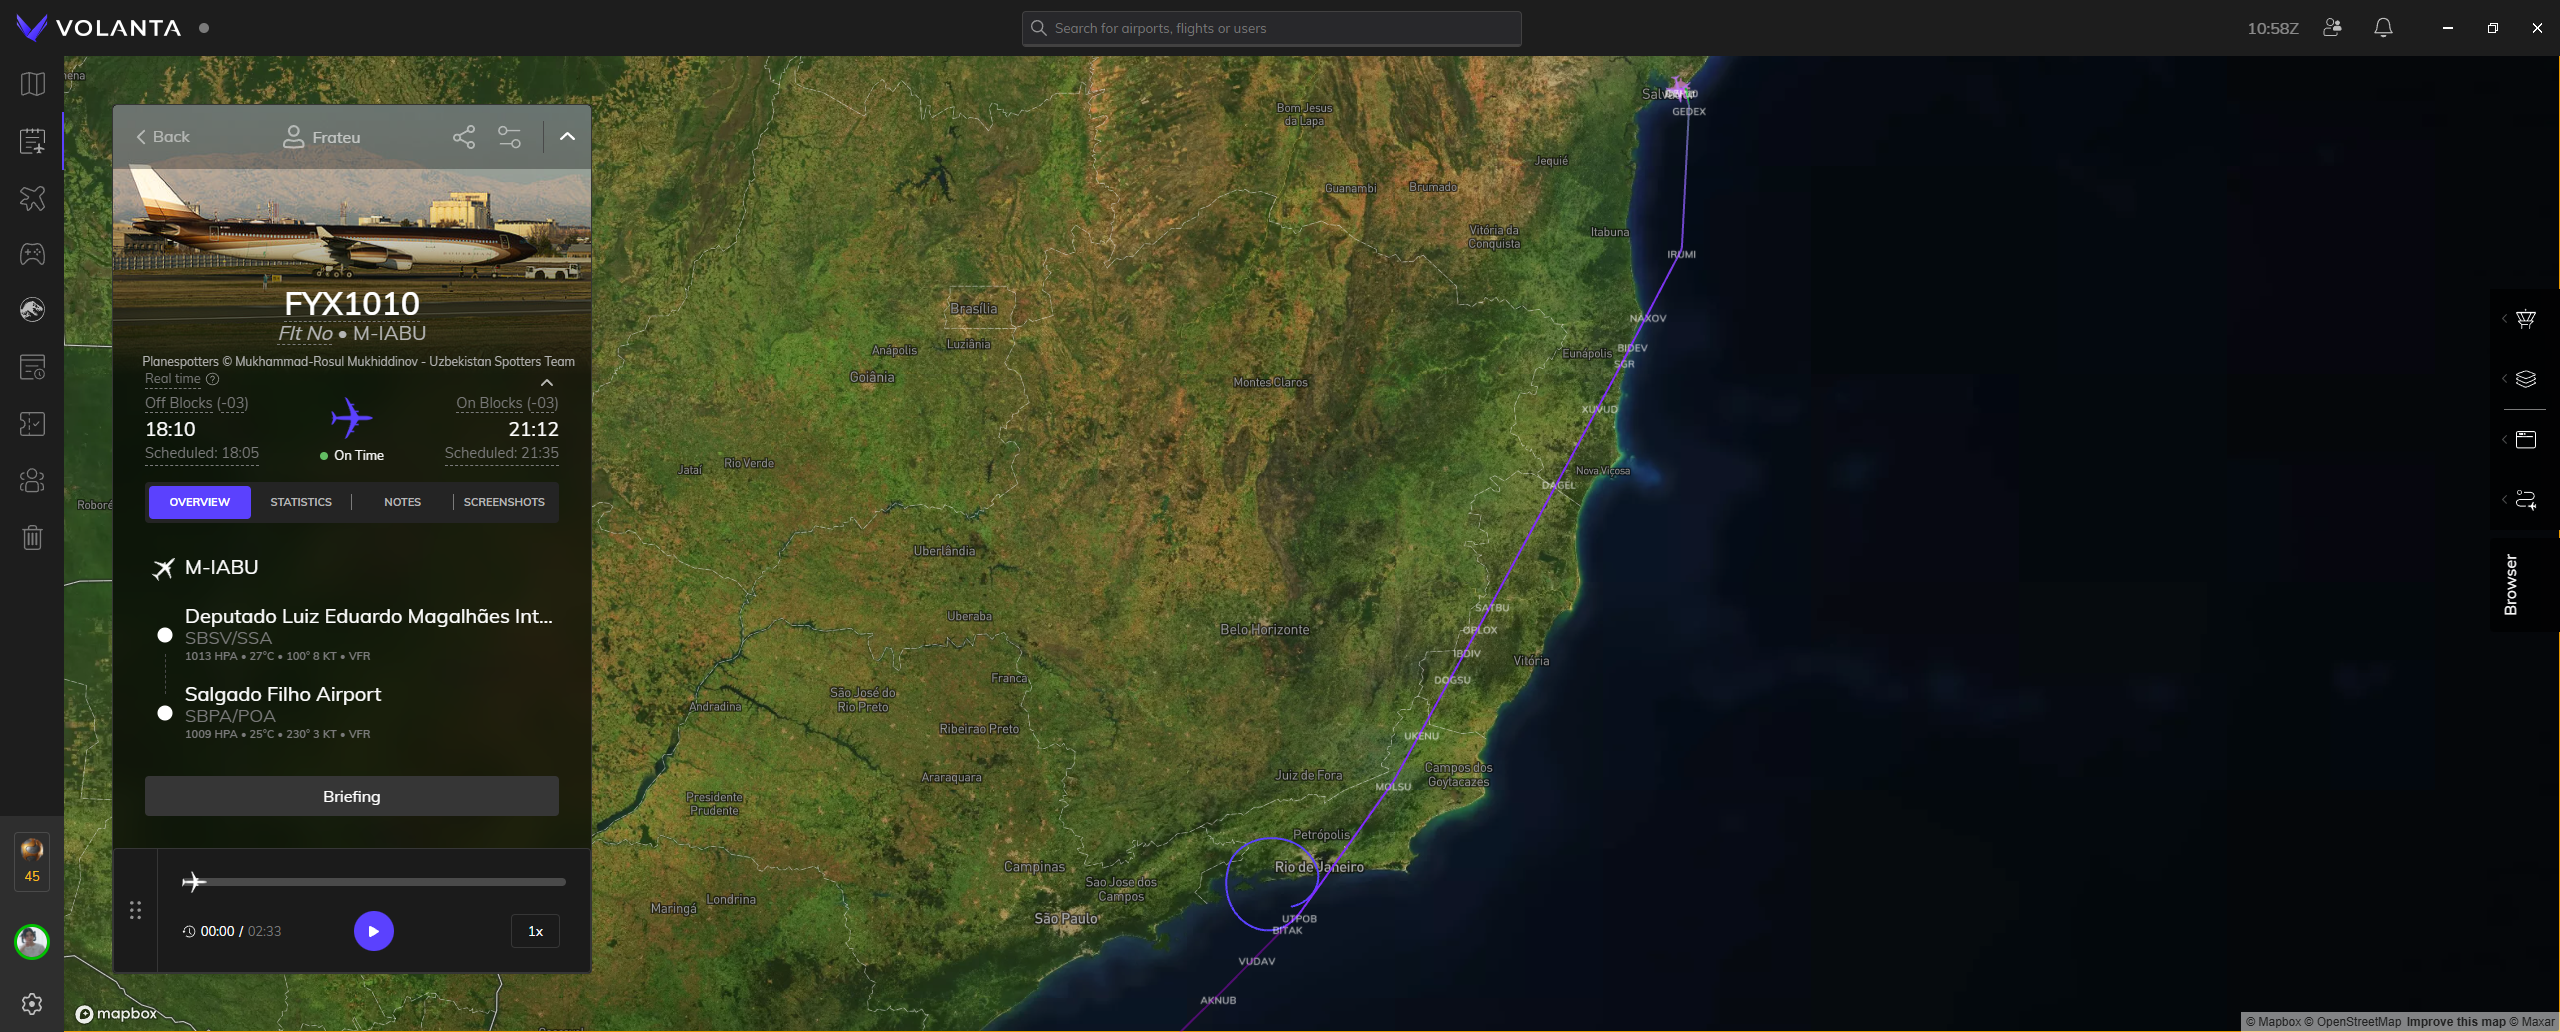Screen dimensions: 2560x1032
Task: Open flight display settings sliders icon
Action: pos(510,137)
